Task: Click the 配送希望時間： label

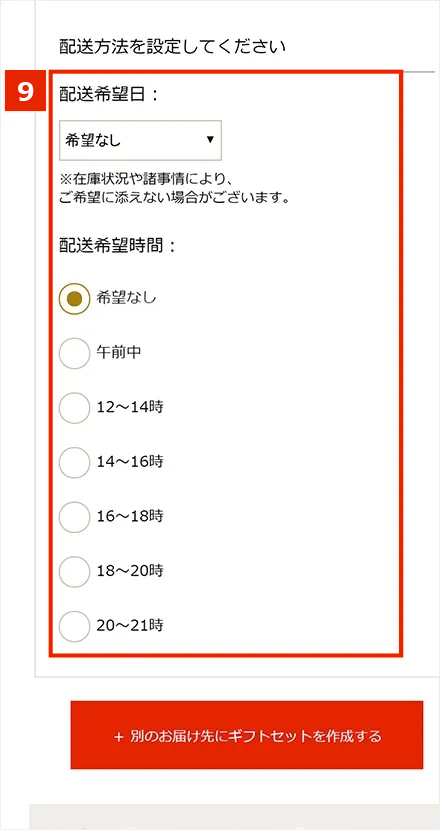Action: (x=118, y=246)
